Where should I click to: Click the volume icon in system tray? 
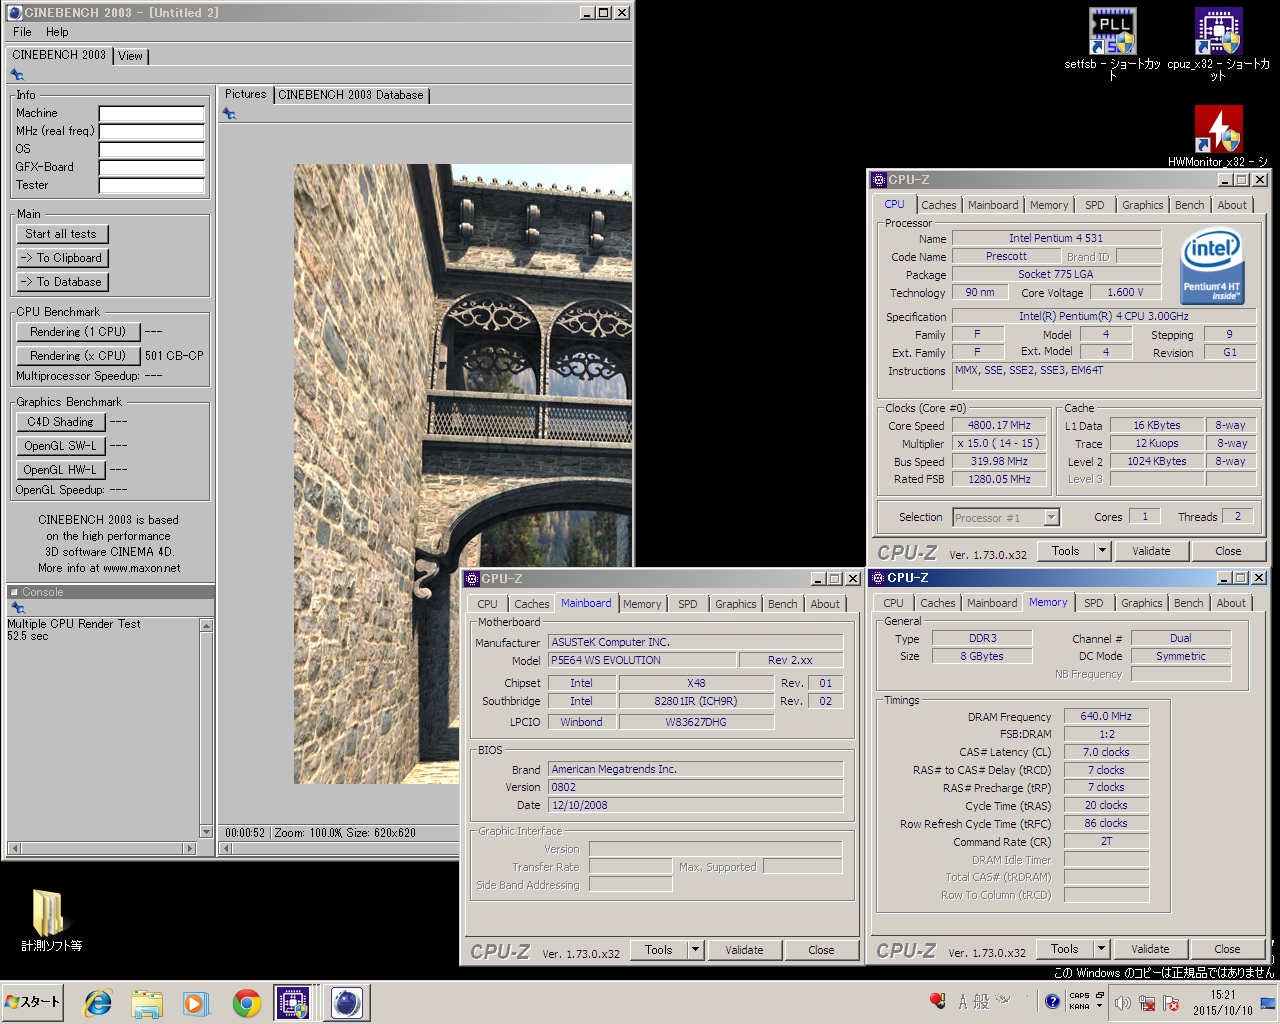tap(1123, 1003)
